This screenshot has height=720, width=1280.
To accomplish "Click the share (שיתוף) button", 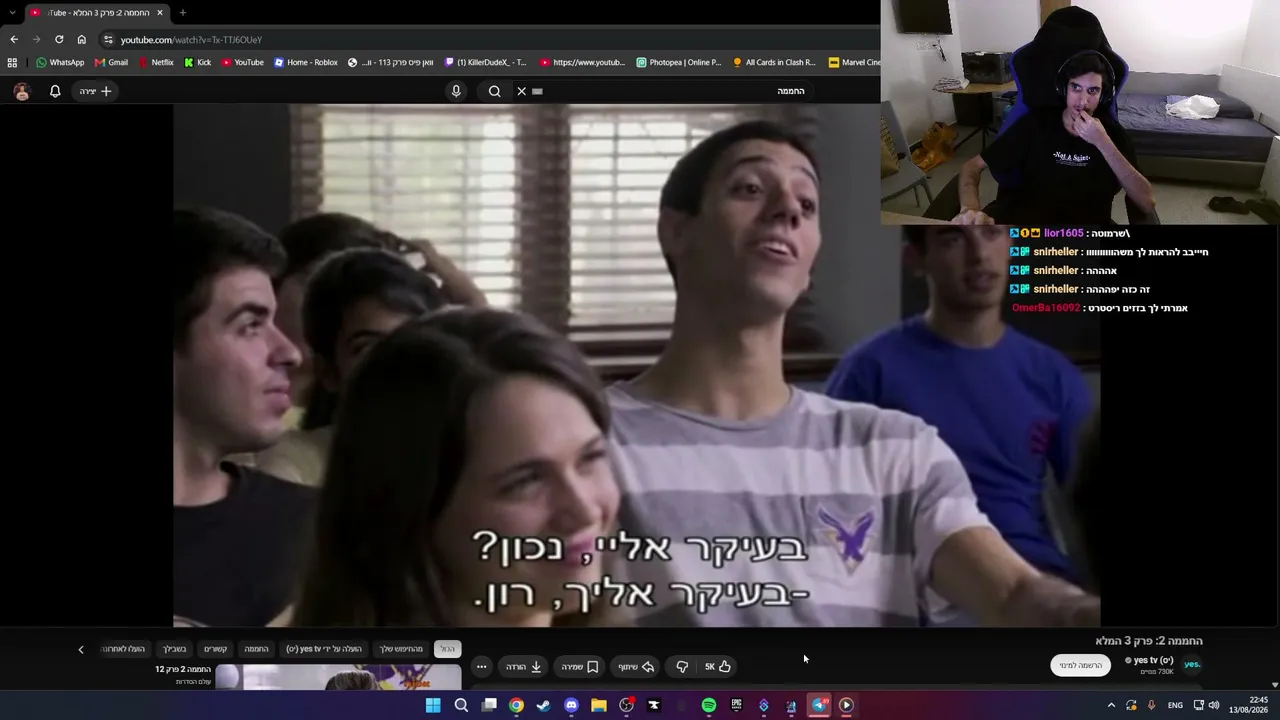I will [636, 667].
